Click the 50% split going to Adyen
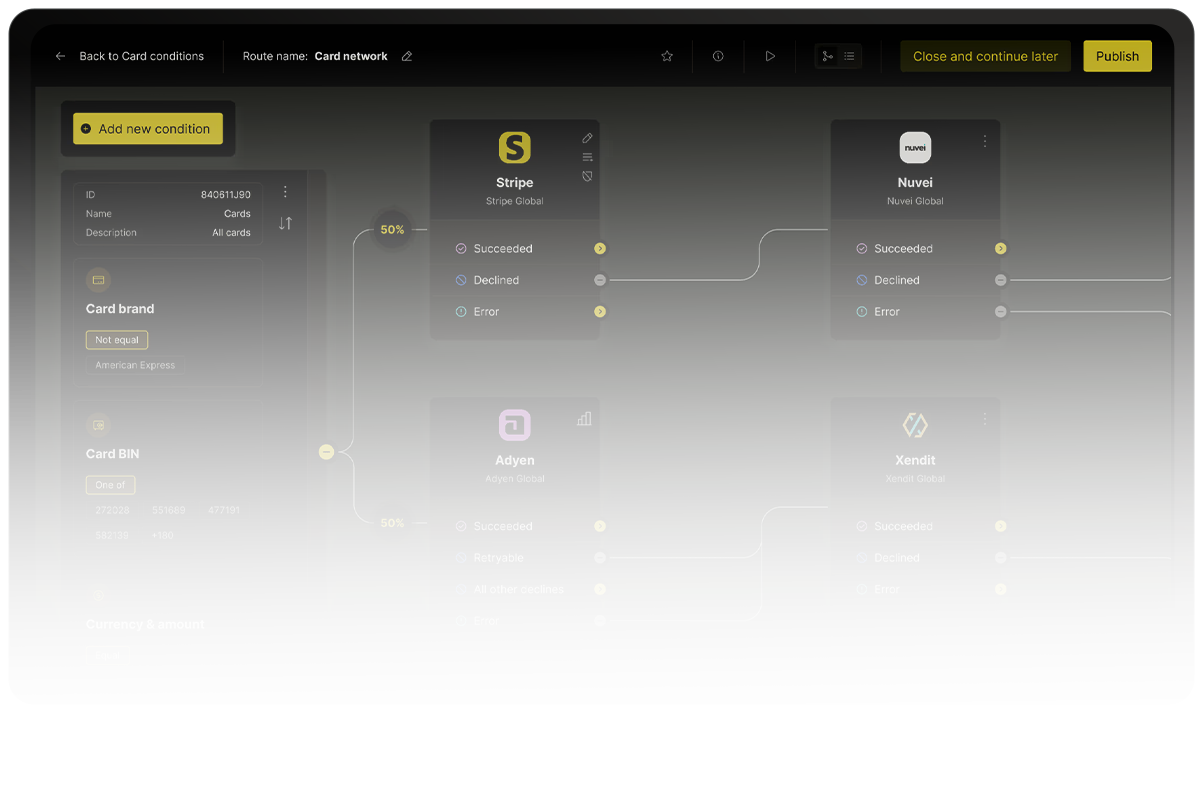 392,523
